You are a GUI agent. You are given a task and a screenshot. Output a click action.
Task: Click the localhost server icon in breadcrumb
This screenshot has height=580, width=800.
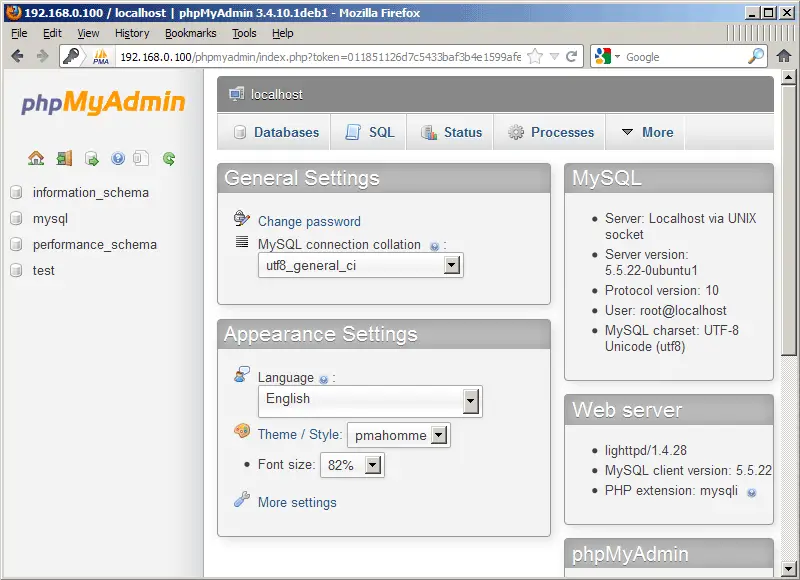(x=236, y=94)
